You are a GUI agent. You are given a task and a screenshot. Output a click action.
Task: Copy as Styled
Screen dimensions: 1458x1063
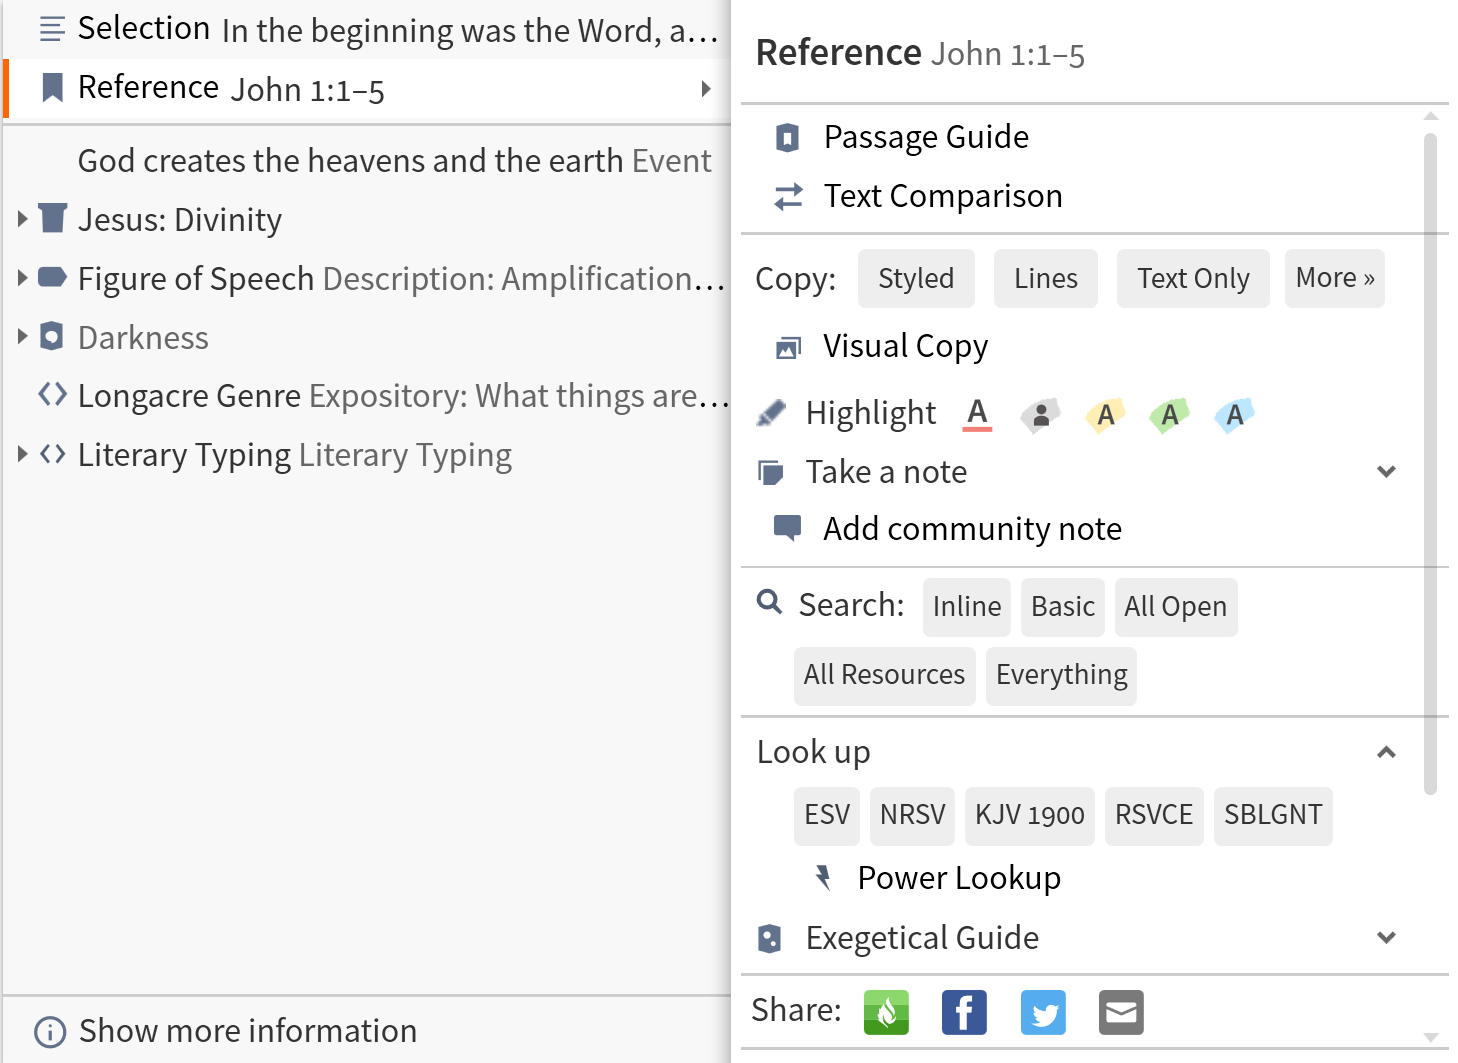pos(916,278)
